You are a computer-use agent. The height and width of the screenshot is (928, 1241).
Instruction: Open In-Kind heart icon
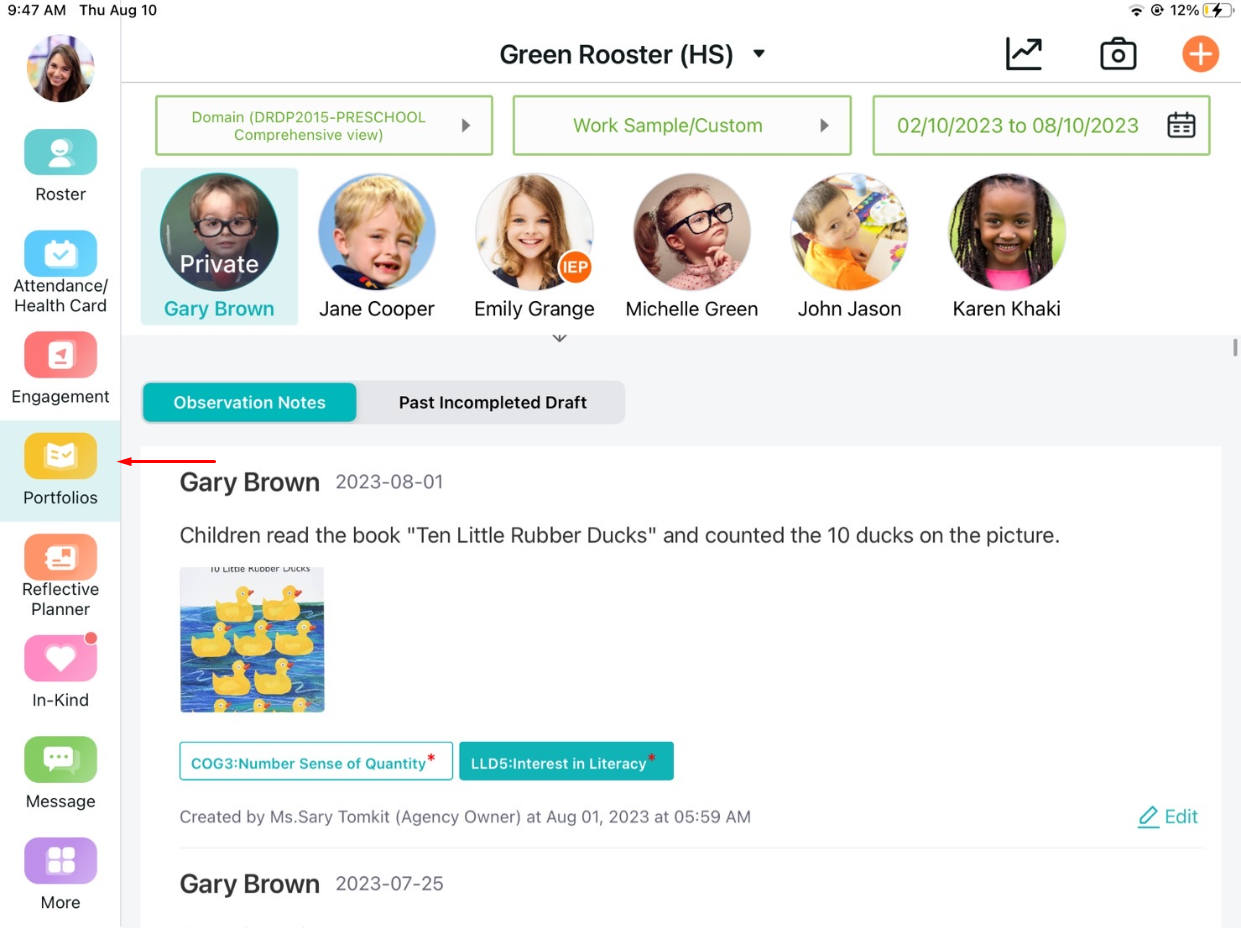click(x=60, y=658)
